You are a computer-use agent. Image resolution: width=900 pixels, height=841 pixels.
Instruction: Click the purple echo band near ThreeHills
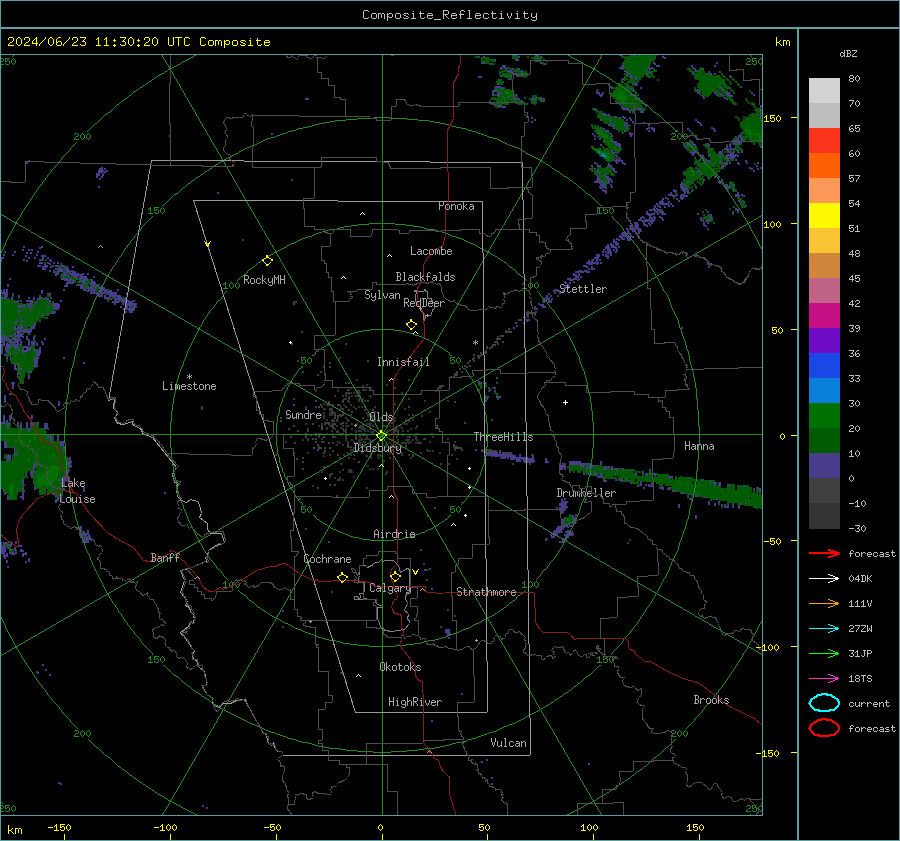tap(510, 457)
